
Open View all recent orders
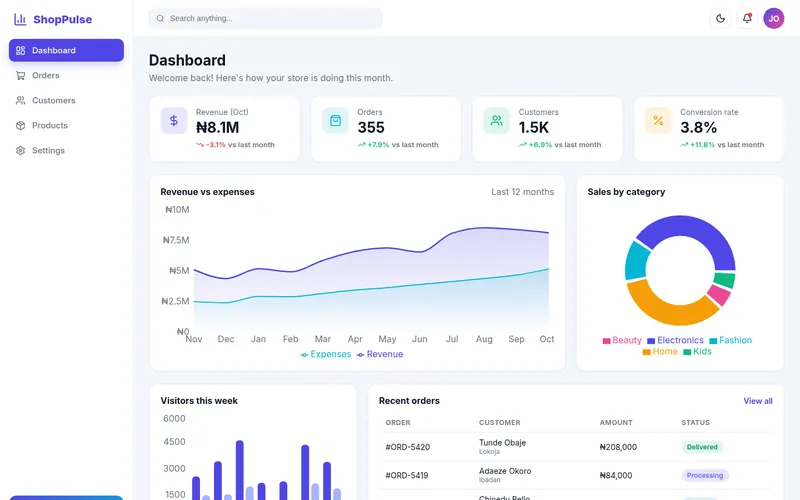(758, 401)
